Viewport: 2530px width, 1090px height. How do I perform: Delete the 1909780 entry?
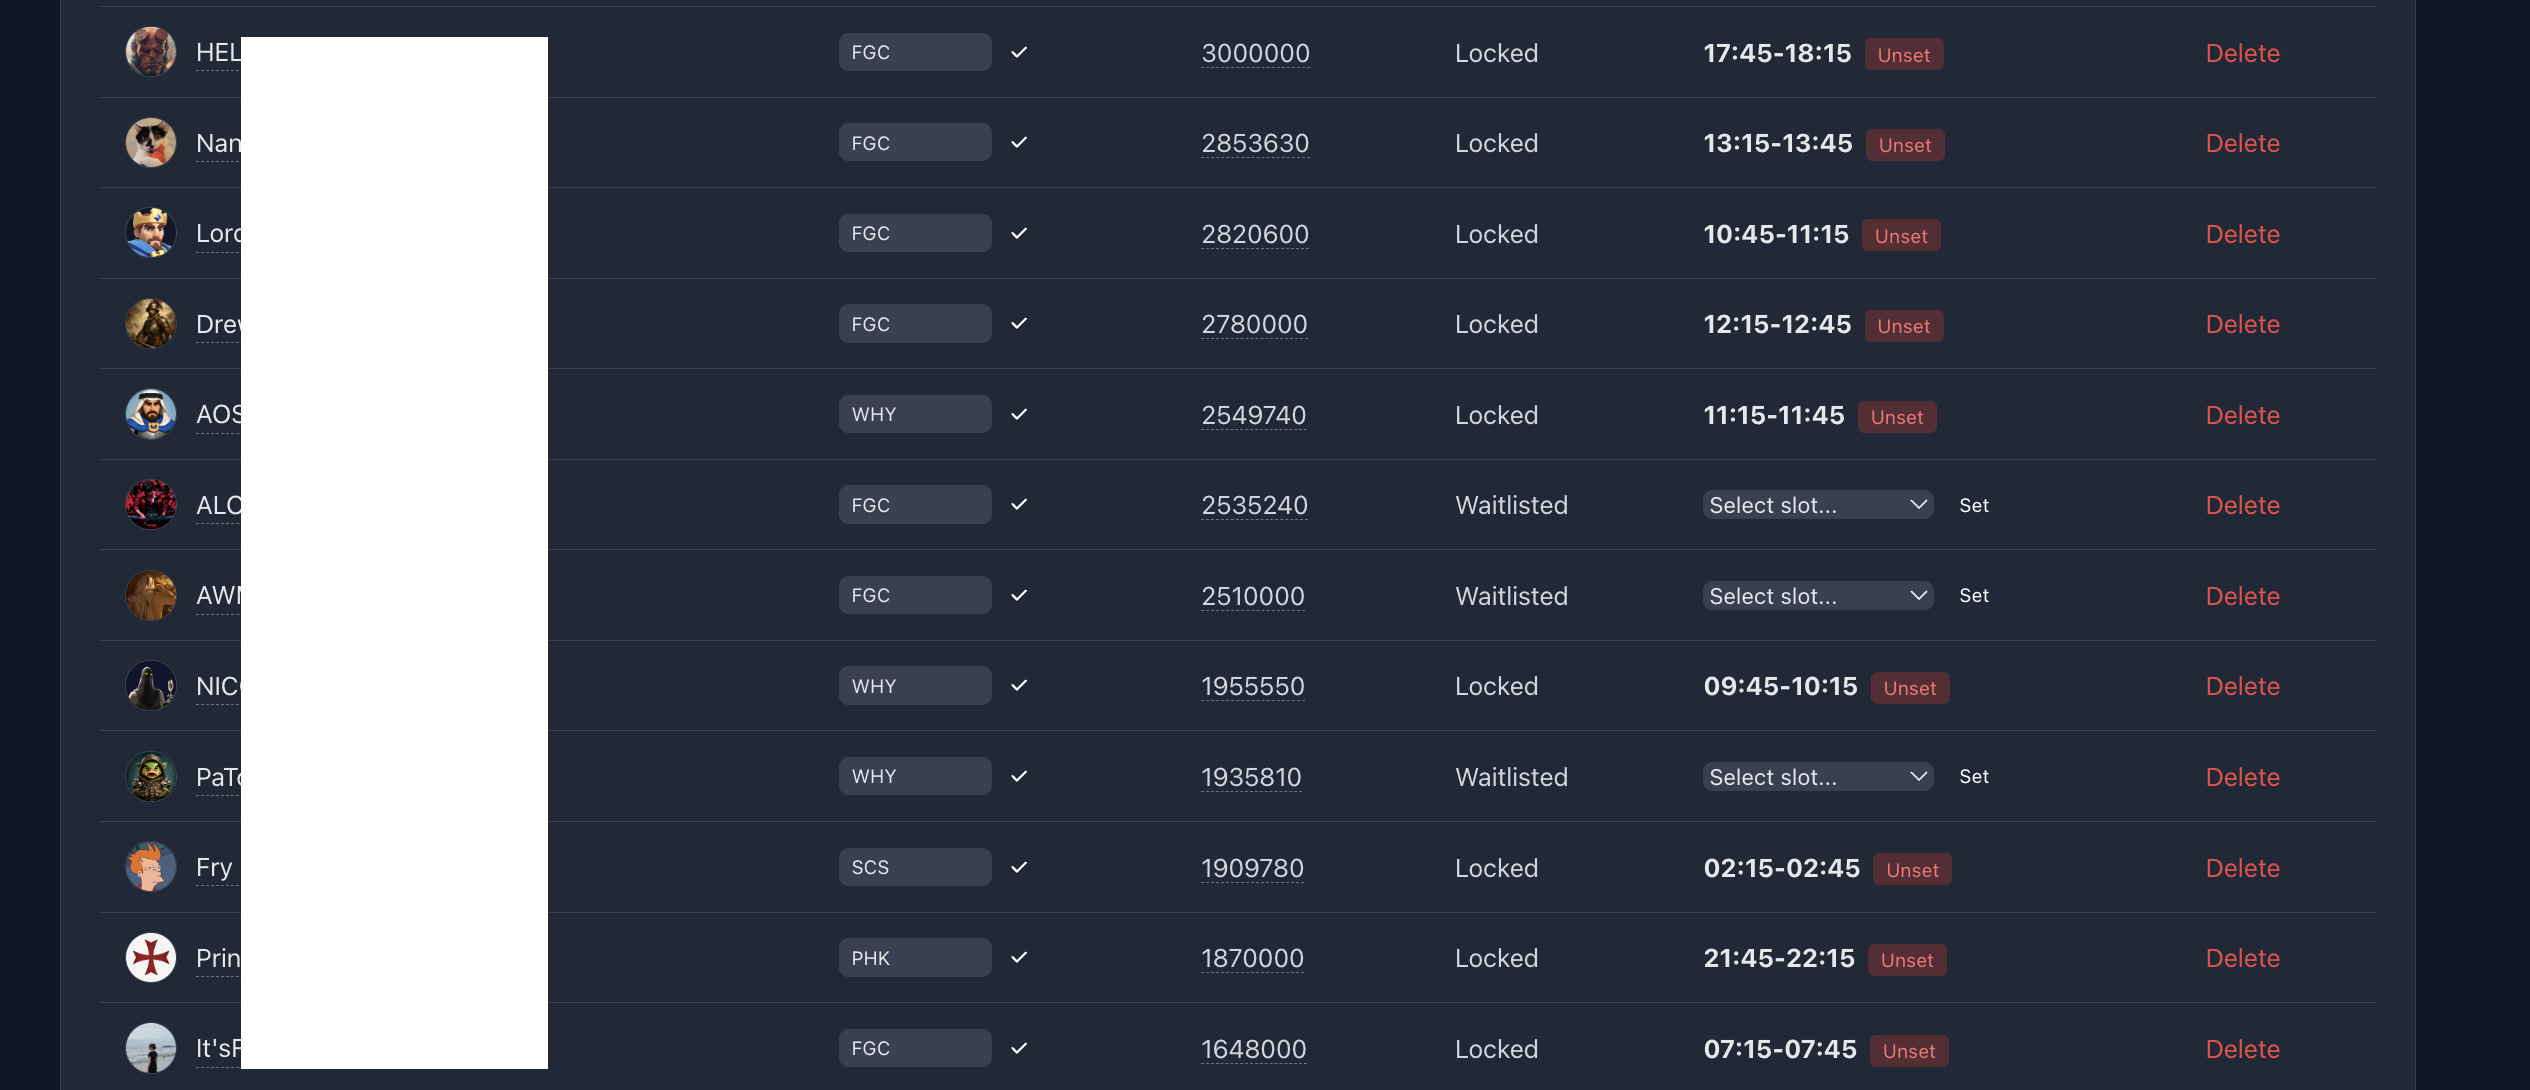pyautogui.click(x=2243, y=868)
